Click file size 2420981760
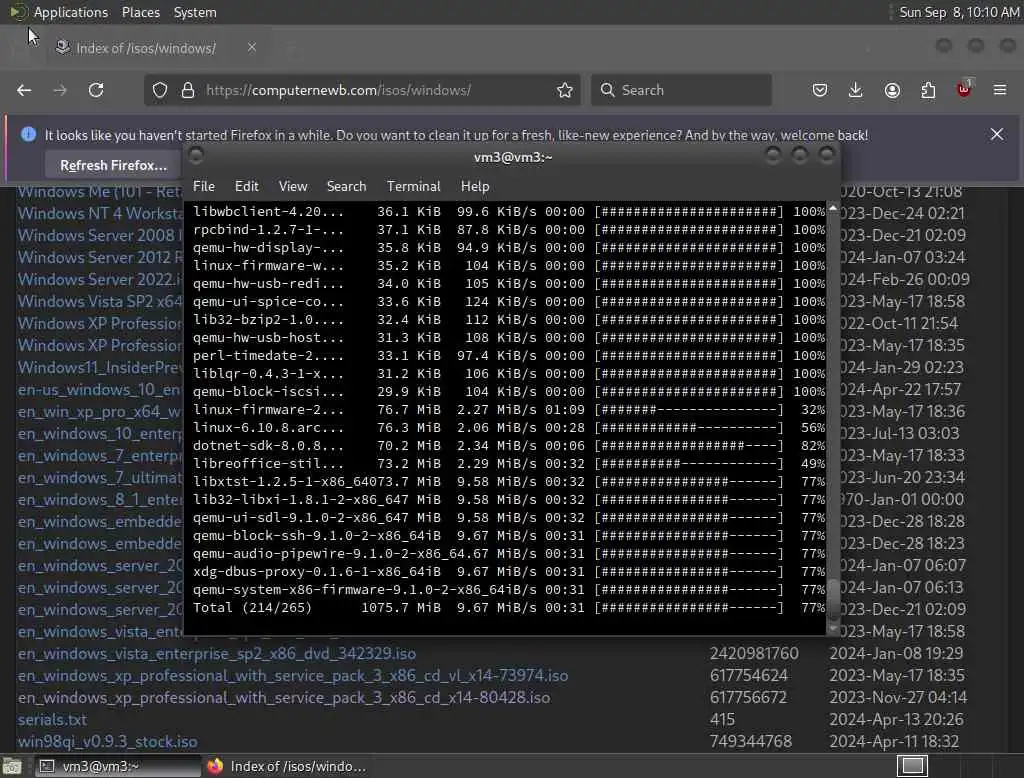The height and width of the screenshot is (778, 1024). (754, 653)
